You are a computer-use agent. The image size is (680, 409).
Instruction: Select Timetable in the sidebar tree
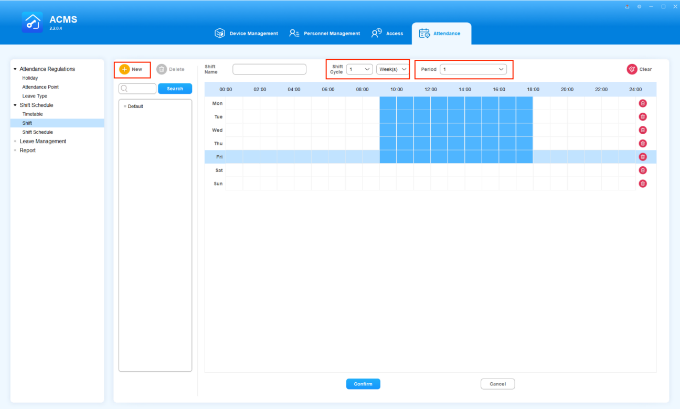(x=33, y=114)
